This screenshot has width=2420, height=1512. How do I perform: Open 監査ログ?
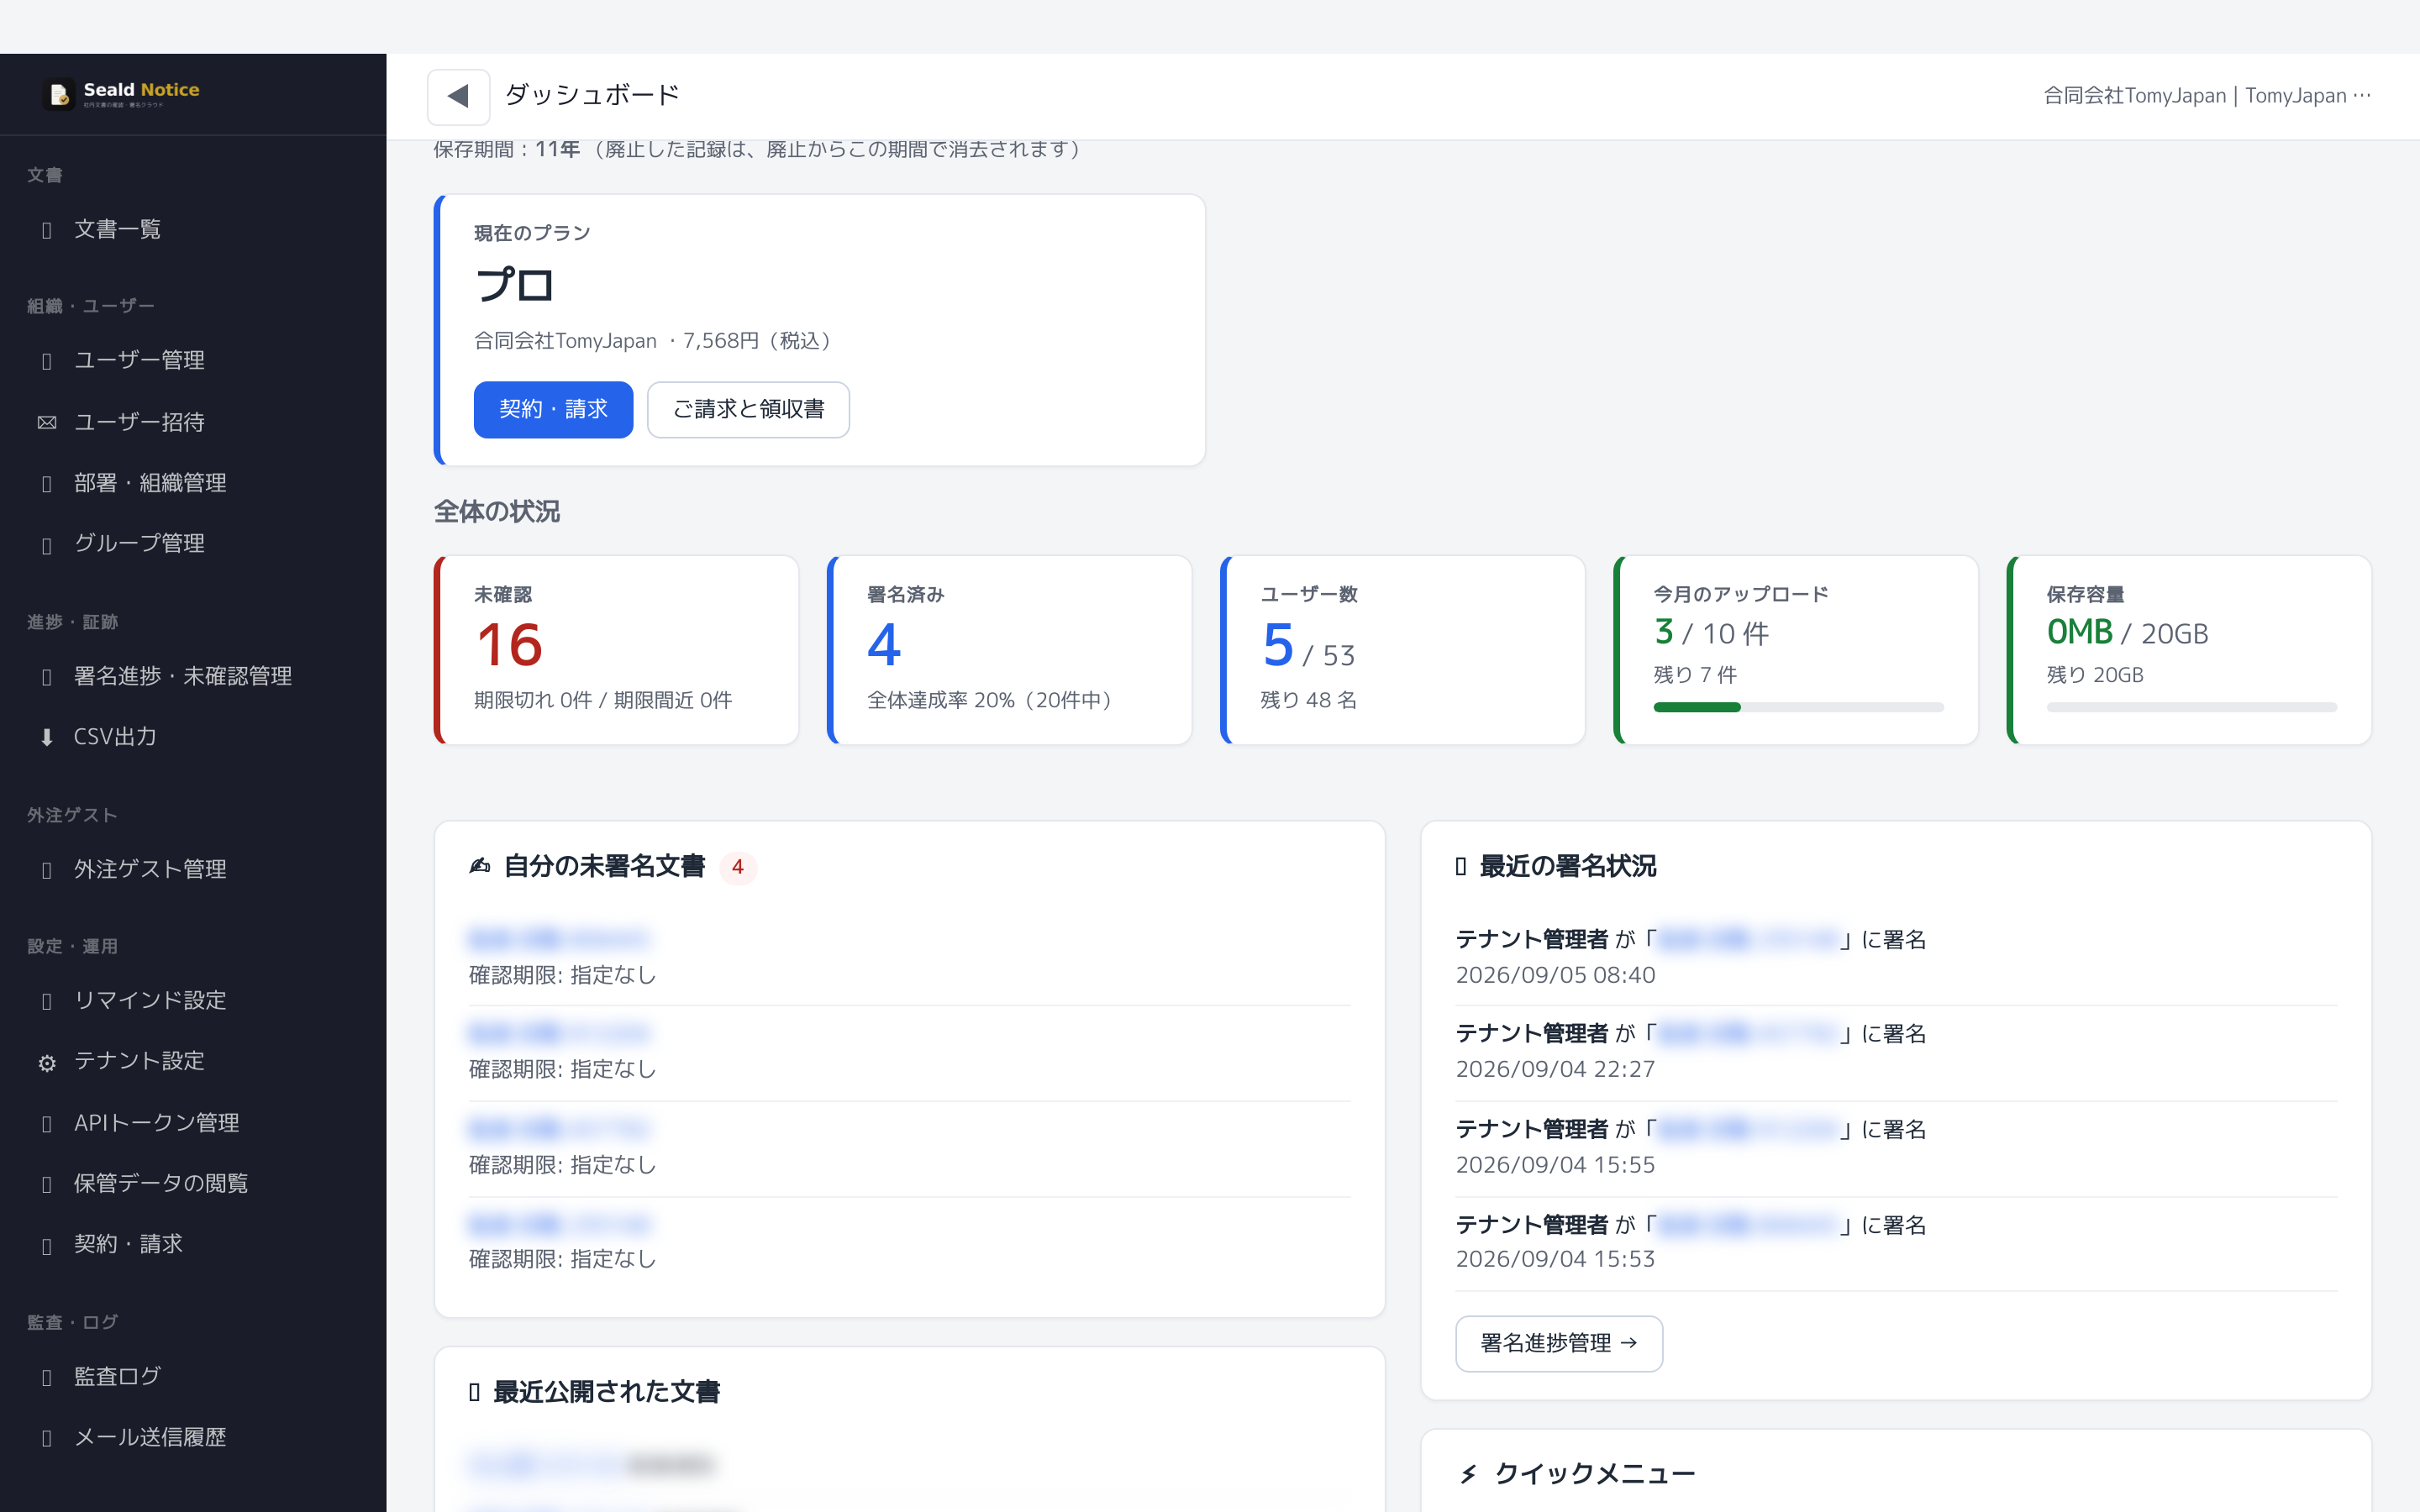(193, 1377)
